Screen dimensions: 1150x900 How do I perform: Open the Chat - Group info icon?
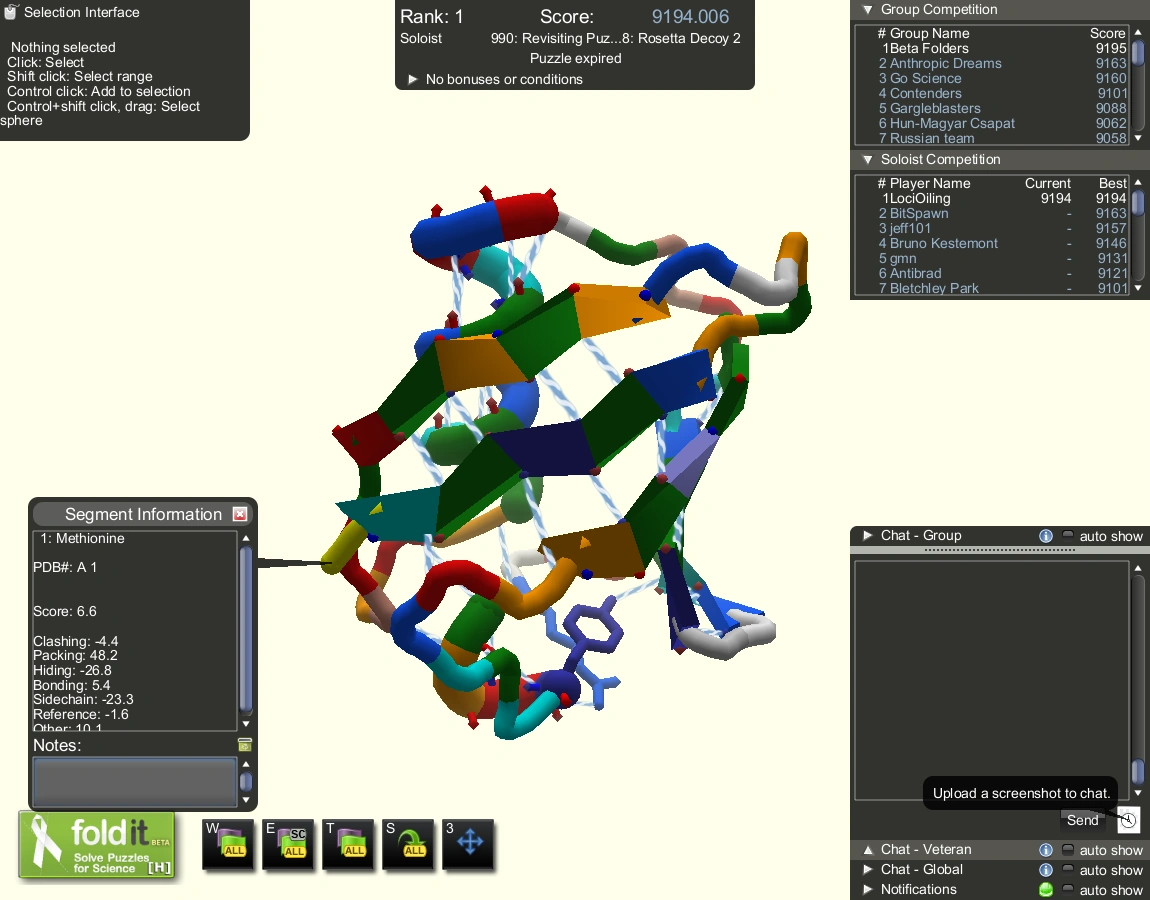(x=1046, y=535)
